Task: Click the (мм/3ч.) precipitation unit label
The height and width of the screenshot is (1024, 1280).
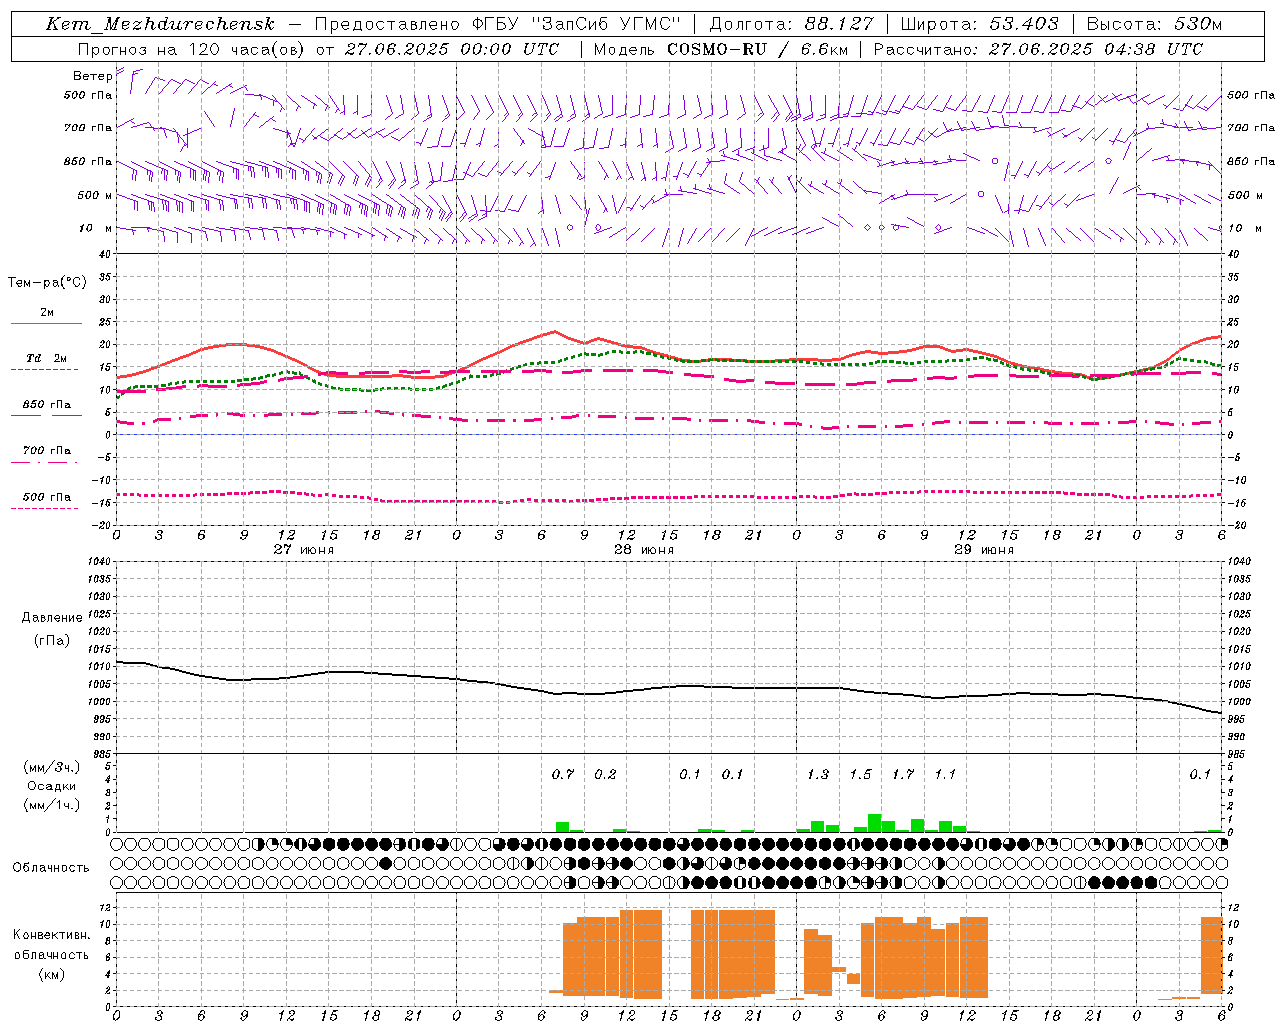Action: pyautogui.click(x=52, y=768)
